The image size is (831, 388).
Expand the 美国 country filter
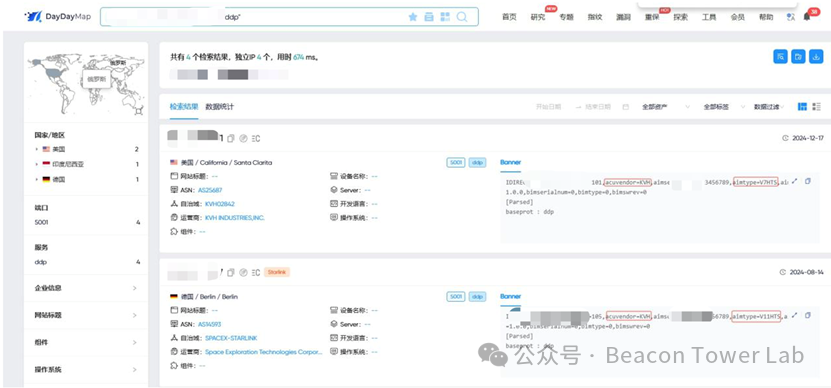(x=37, y=149)
